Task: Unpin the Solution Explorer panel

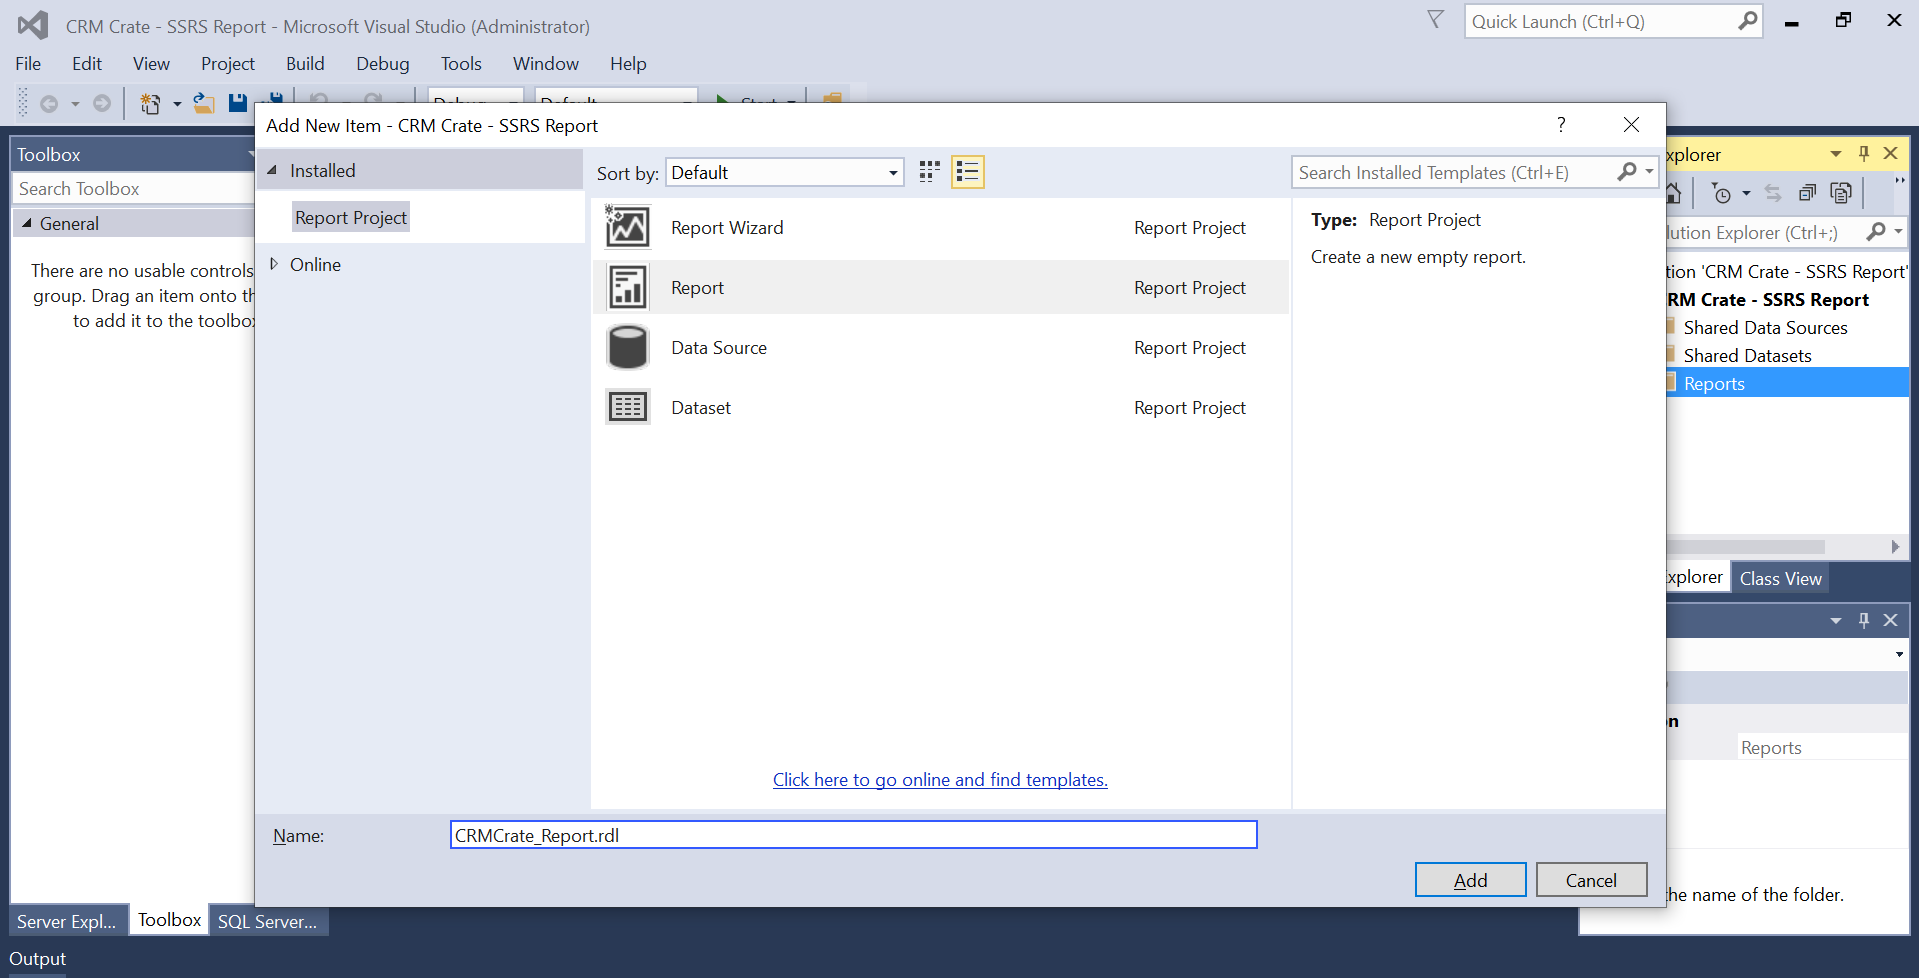Action: pos(1863,153)
